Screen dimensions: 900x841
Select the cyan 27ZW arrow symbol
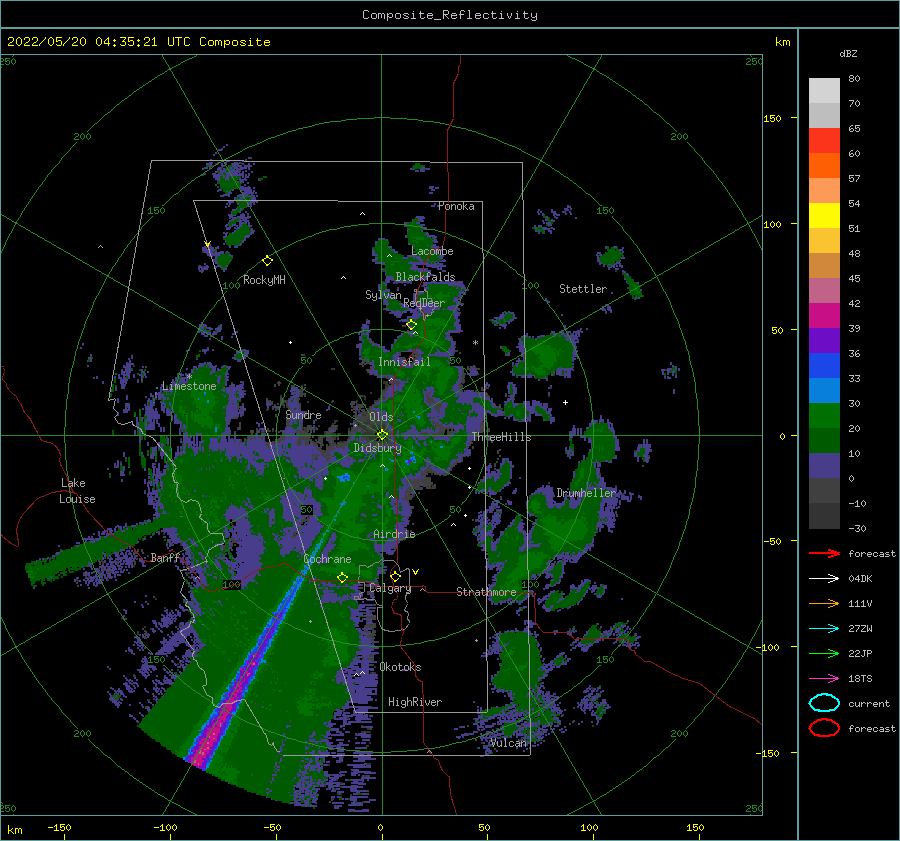tap(824, 629)
